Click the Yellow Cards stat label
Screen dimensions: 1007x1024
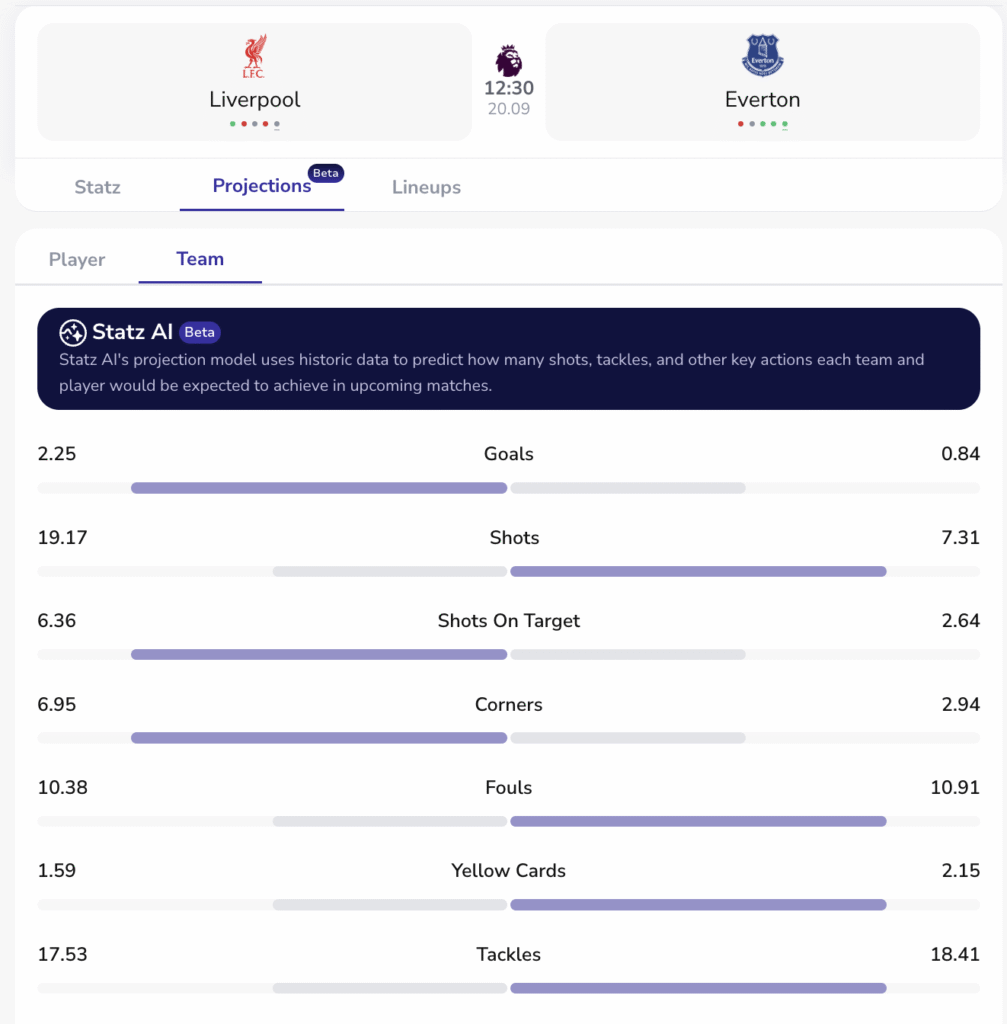coord(508,871)
